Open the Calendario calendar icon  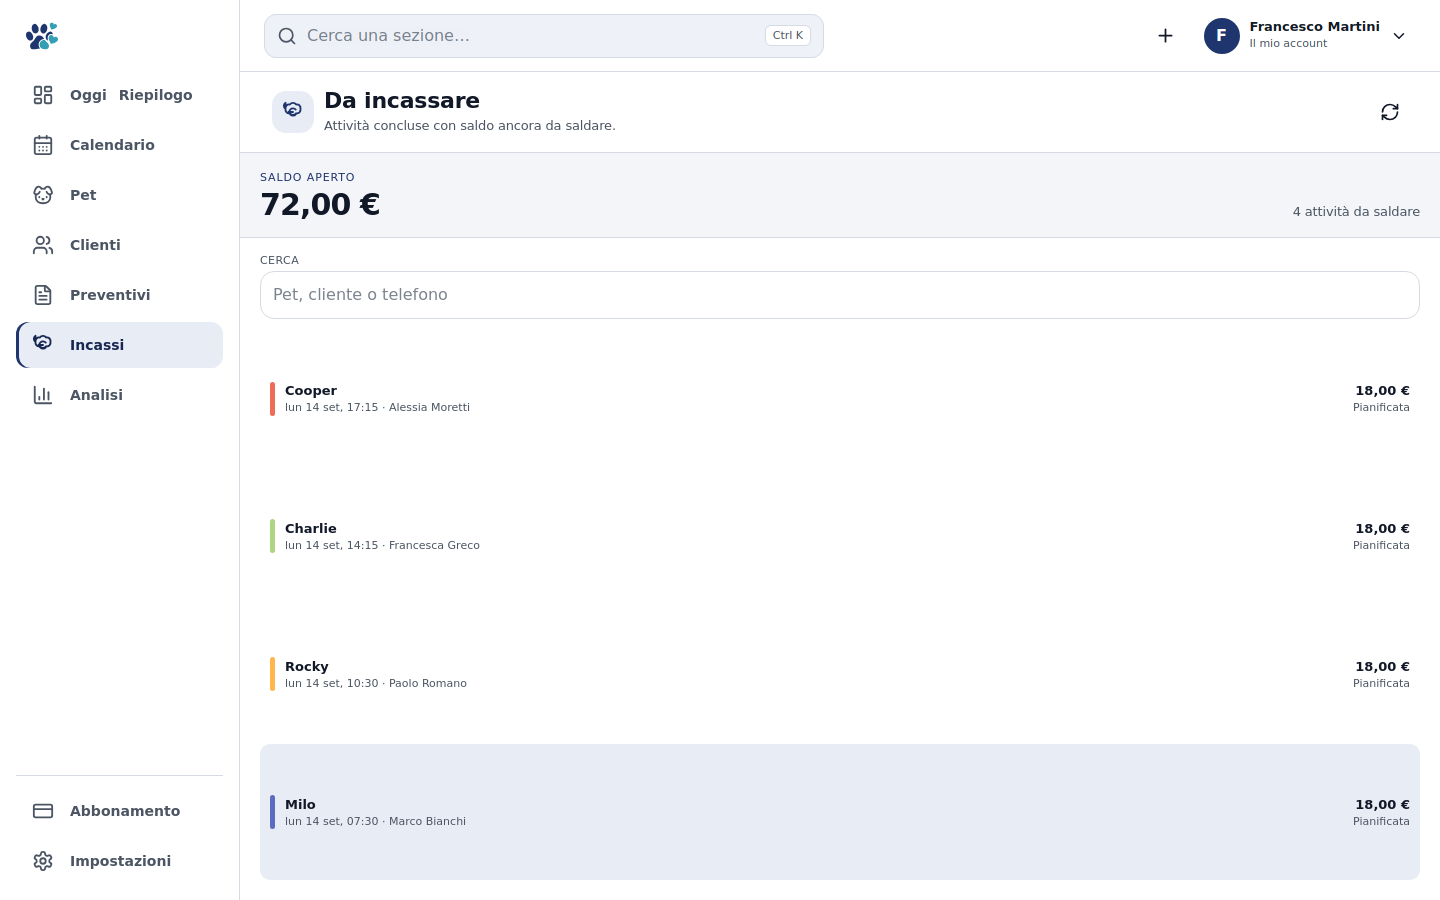point(43,145)
